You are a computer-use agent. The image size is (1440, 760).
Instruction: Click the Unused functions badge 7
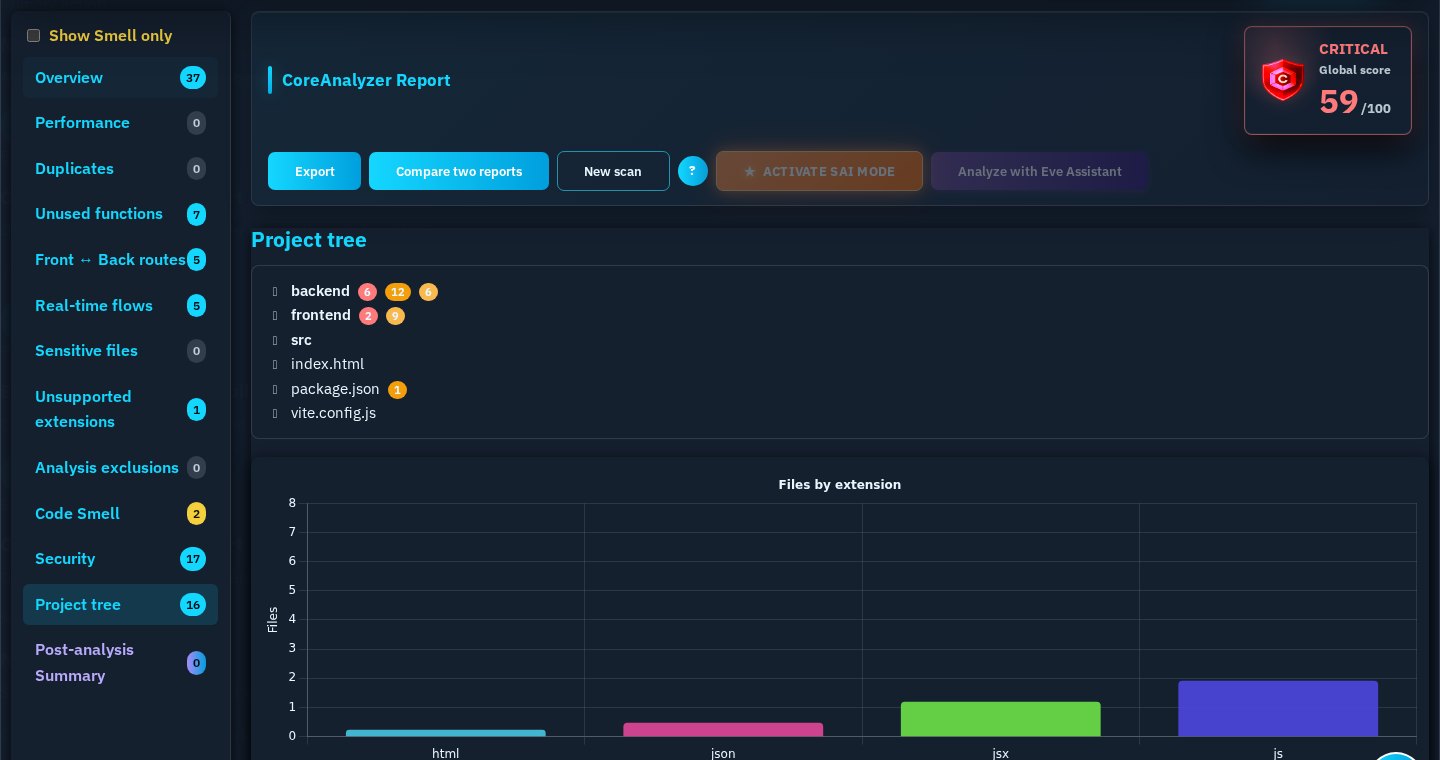click(196, 214)
